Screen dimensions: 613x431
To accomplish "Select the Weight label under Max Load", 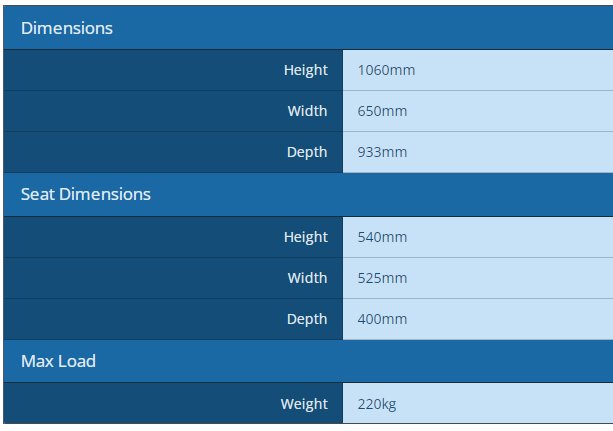I will (304, 404).
